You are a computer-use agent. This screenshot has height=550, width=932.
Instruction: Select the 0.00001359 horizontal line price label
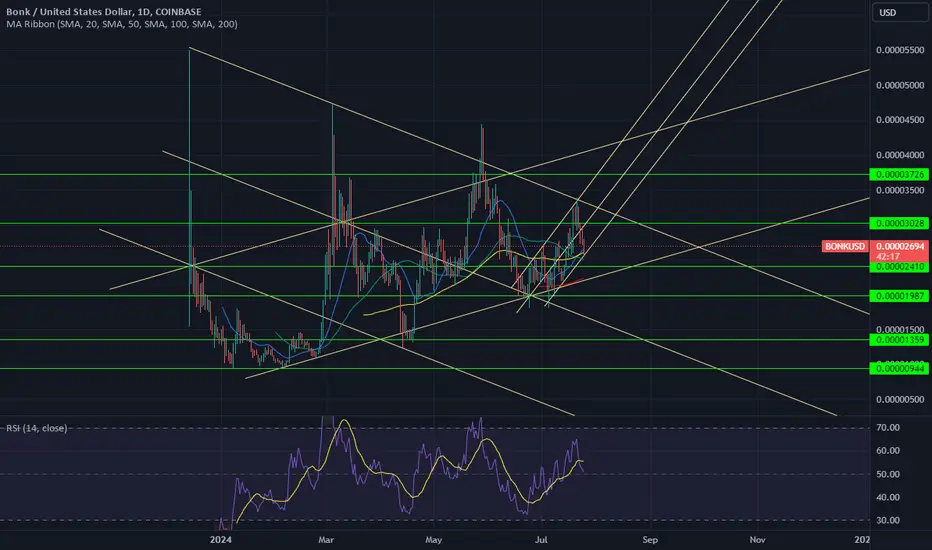(x=899, y=340)
